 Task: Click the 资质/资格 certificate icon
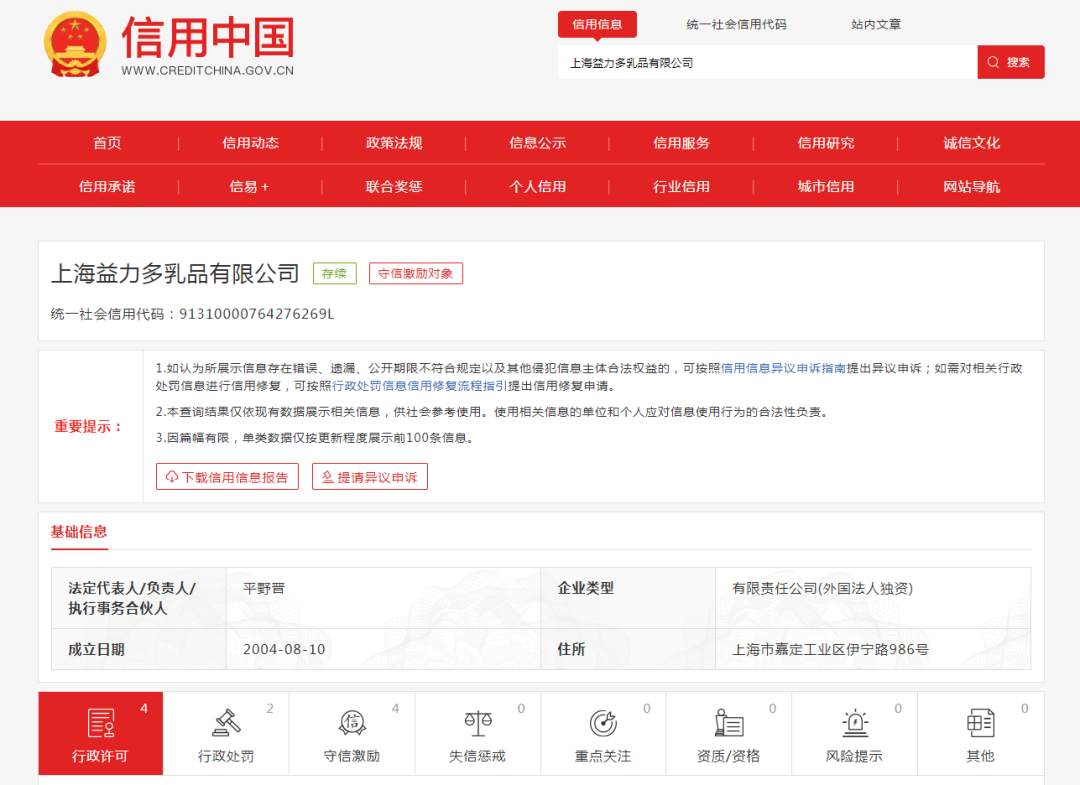point(729,722)
